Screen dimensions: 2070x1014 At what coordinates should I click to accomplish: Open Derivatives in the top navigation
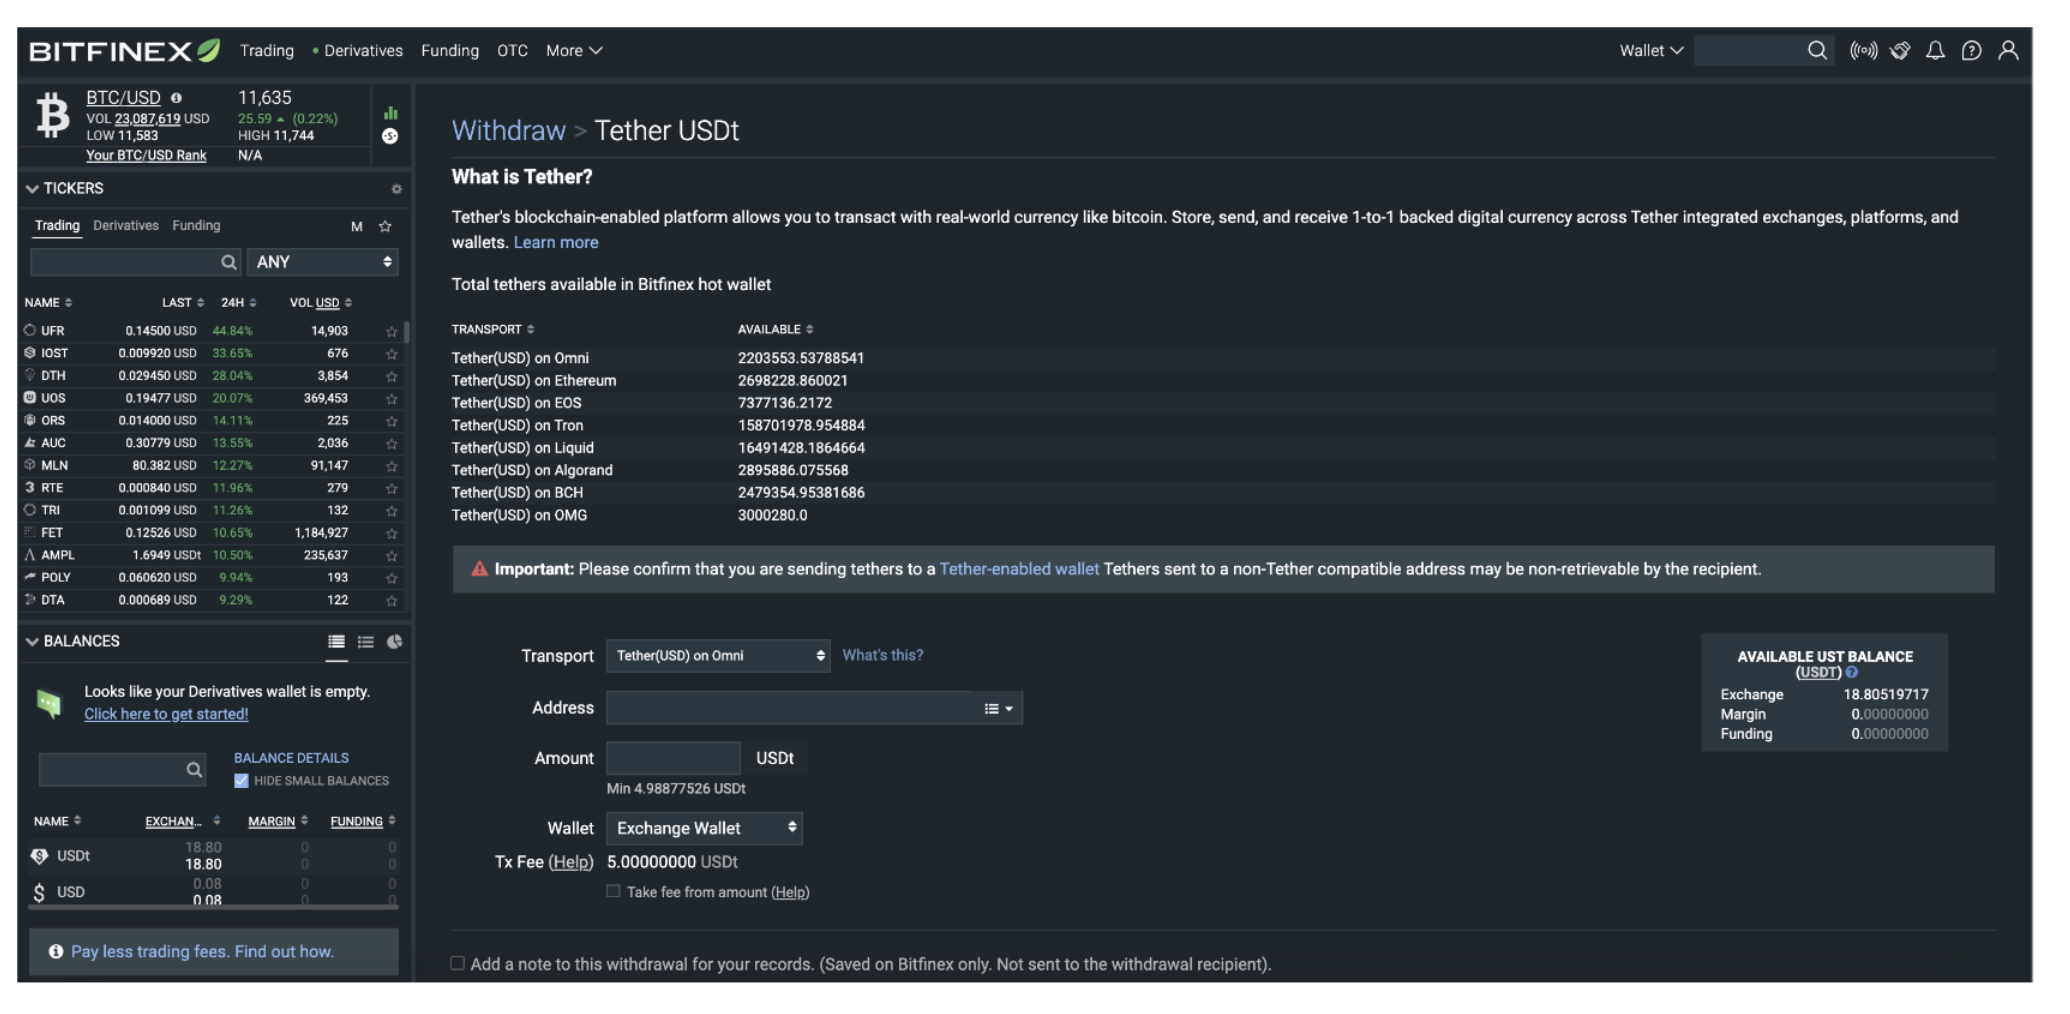(363, 51)
